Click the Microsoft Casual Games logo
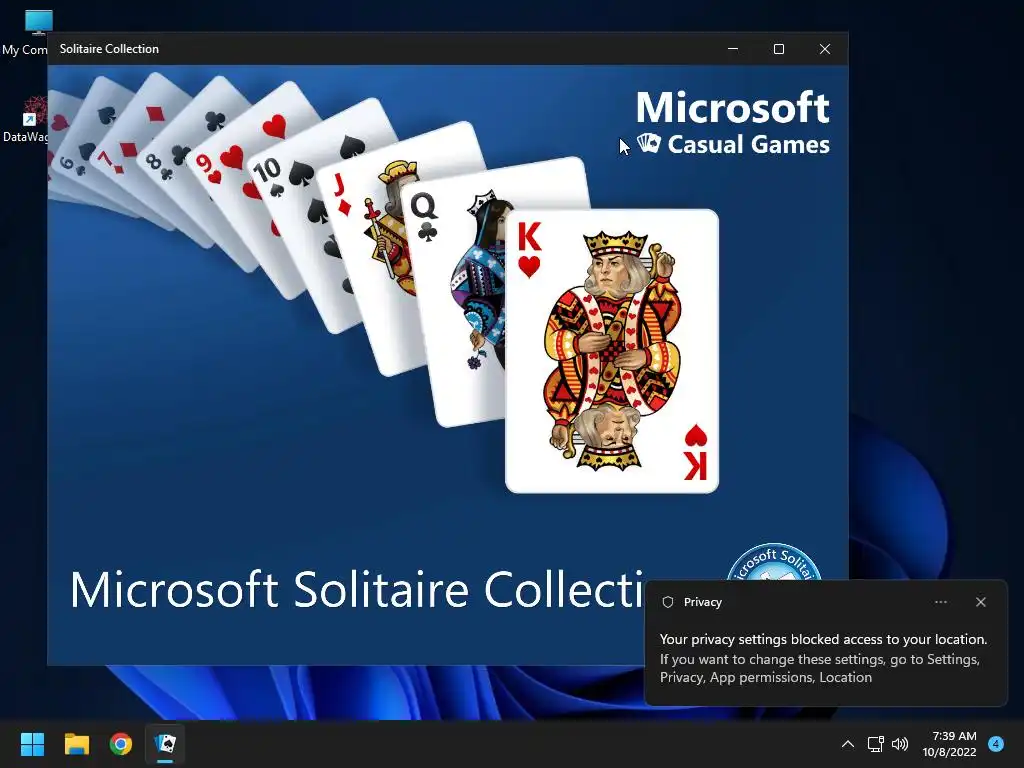This screenshot has height=768, width=1024. pyautogui.click(x=732, y=123)
